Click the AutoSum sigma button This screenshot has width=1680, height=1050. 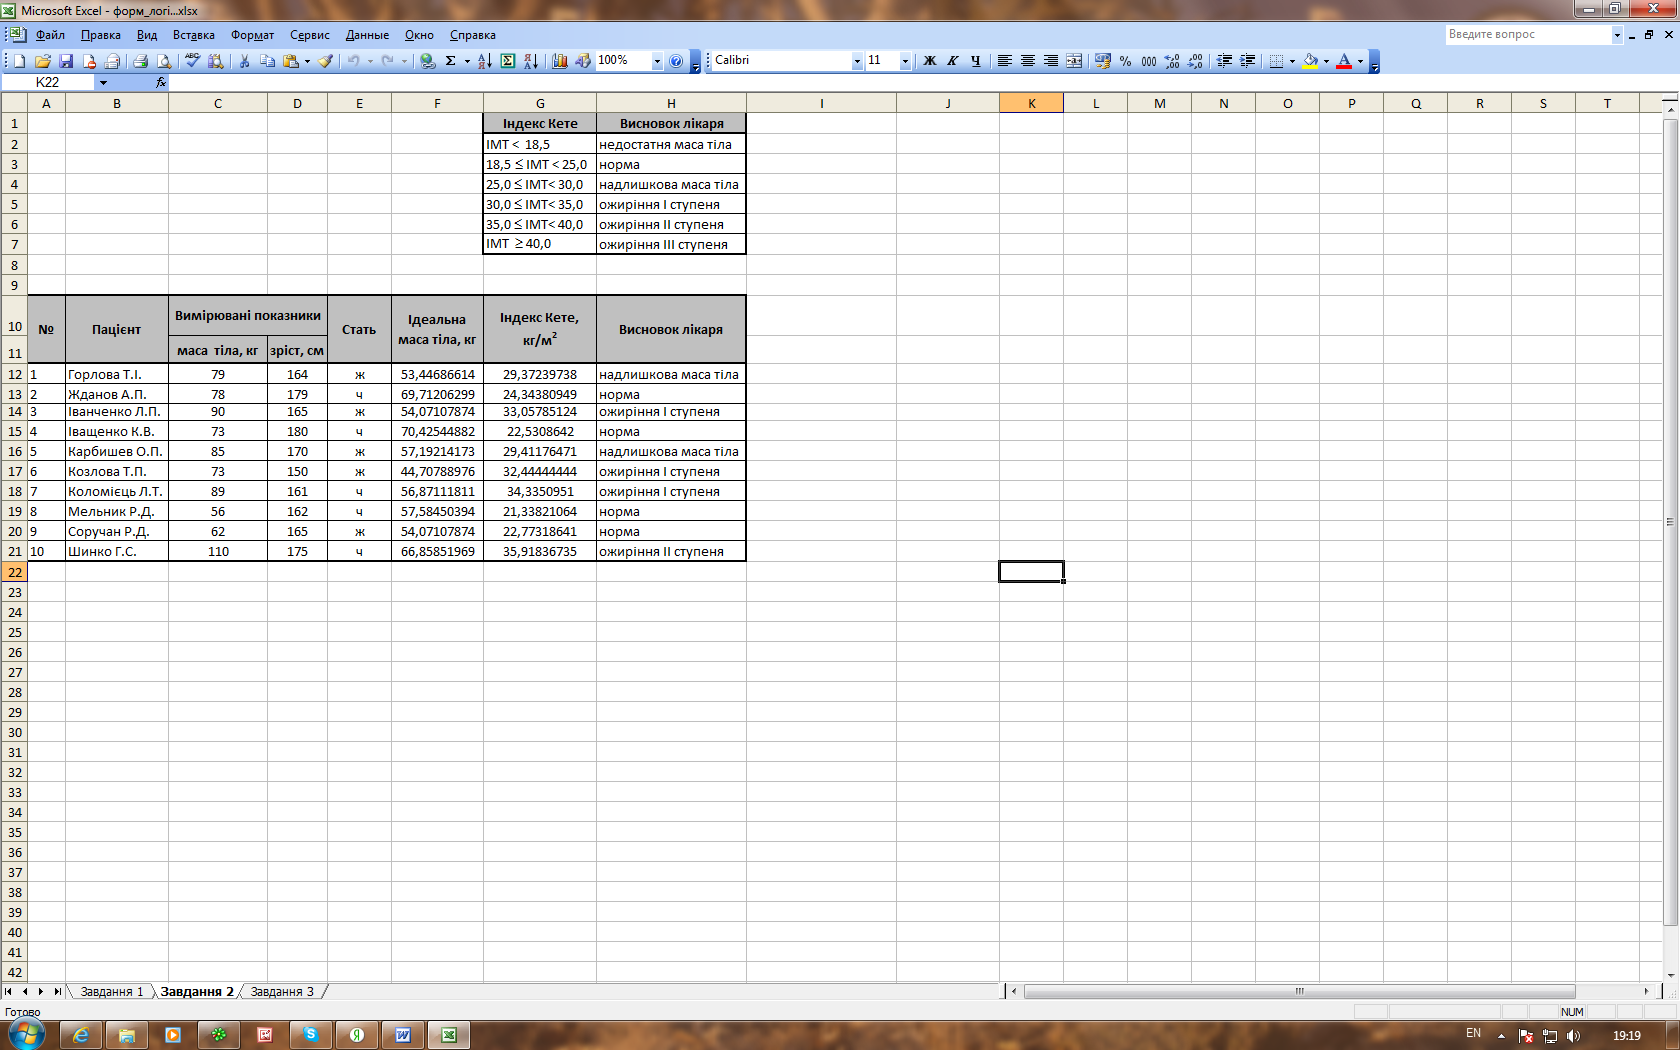click(451, 61)
